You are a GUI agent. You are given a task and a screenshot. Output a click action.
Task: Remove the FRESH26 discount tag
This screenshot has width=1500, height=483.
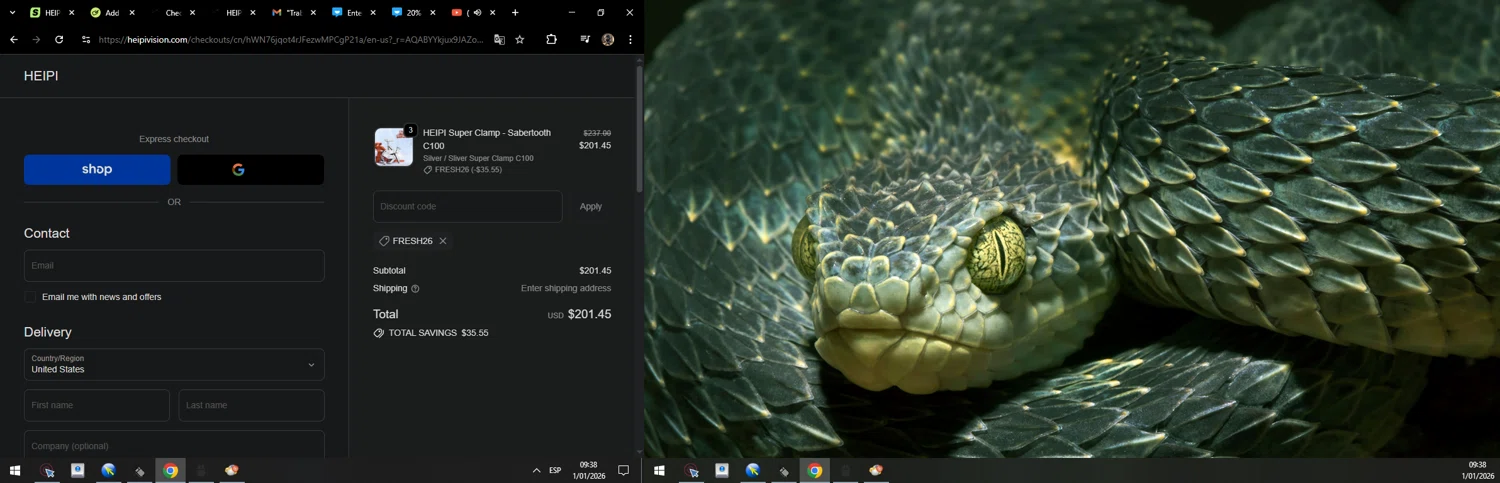pos(443,241)
